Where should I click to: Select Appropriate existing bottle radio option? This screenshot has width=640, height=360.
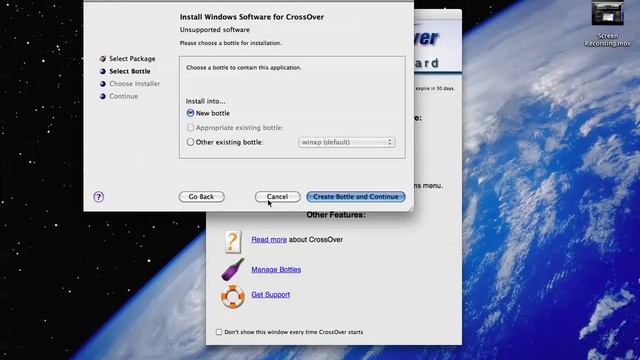tap(190, 128)
